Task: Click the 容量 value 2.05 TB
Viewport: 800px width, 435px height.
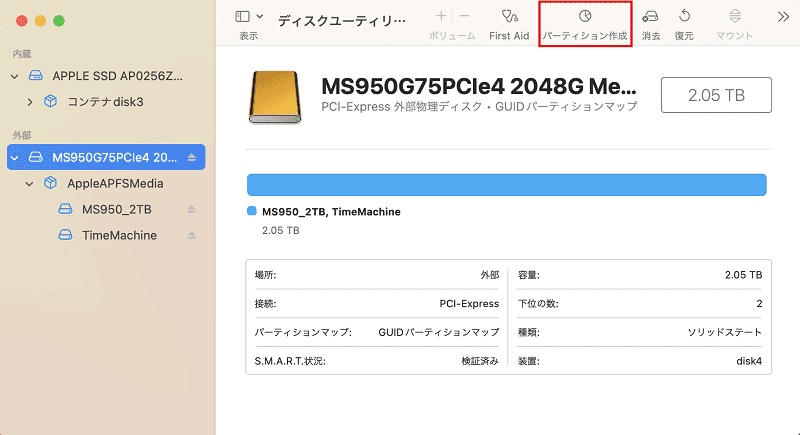Action: pyautogui.click(x=743, y=275)
